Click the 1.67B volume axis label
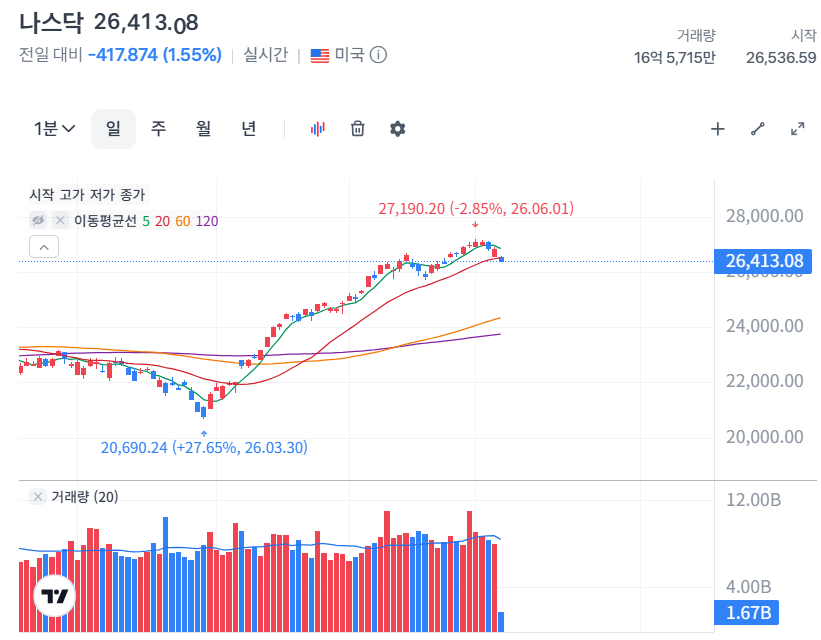The height and width of the screenshot is (640, 821). tap(747, 613)
